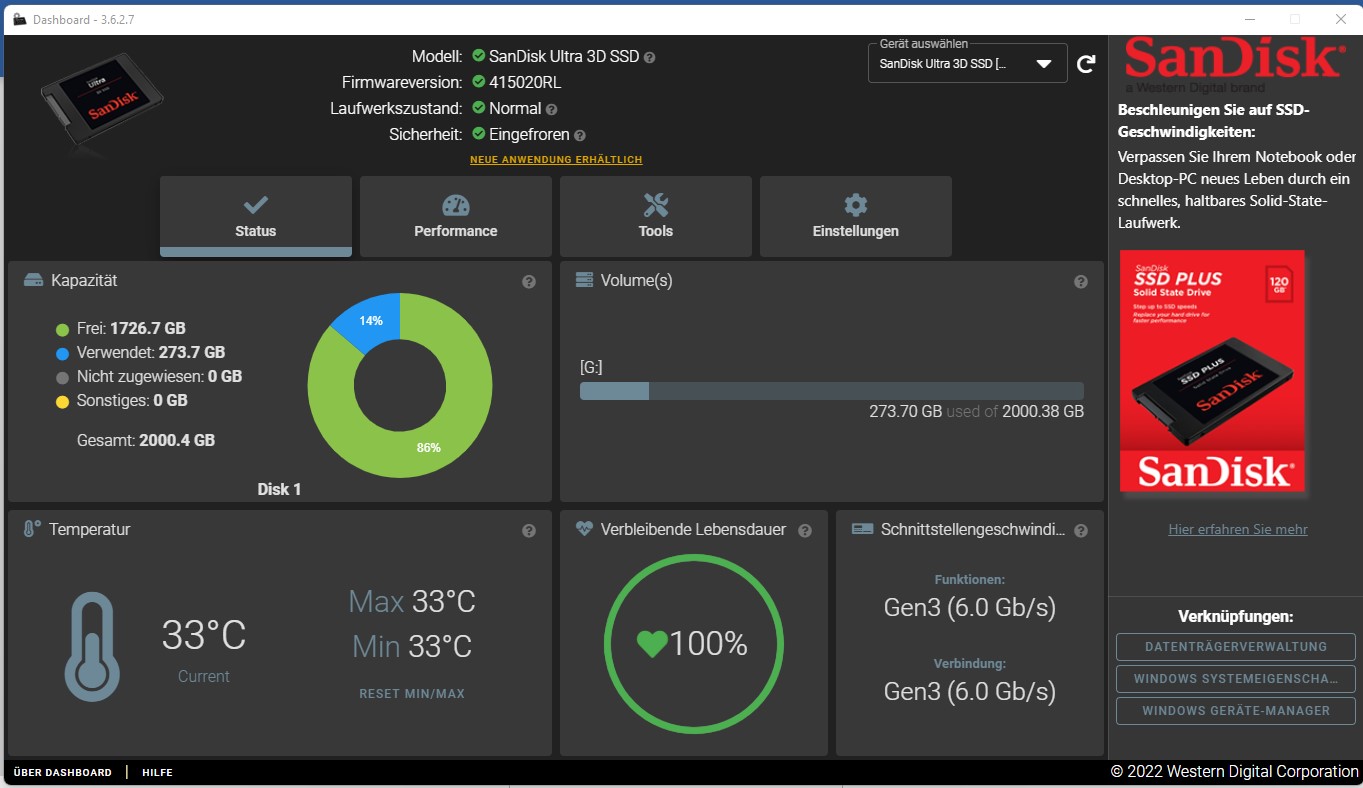
Task: Open Windows Geräte-Manager shortcut
Action: coord(1236,711)
